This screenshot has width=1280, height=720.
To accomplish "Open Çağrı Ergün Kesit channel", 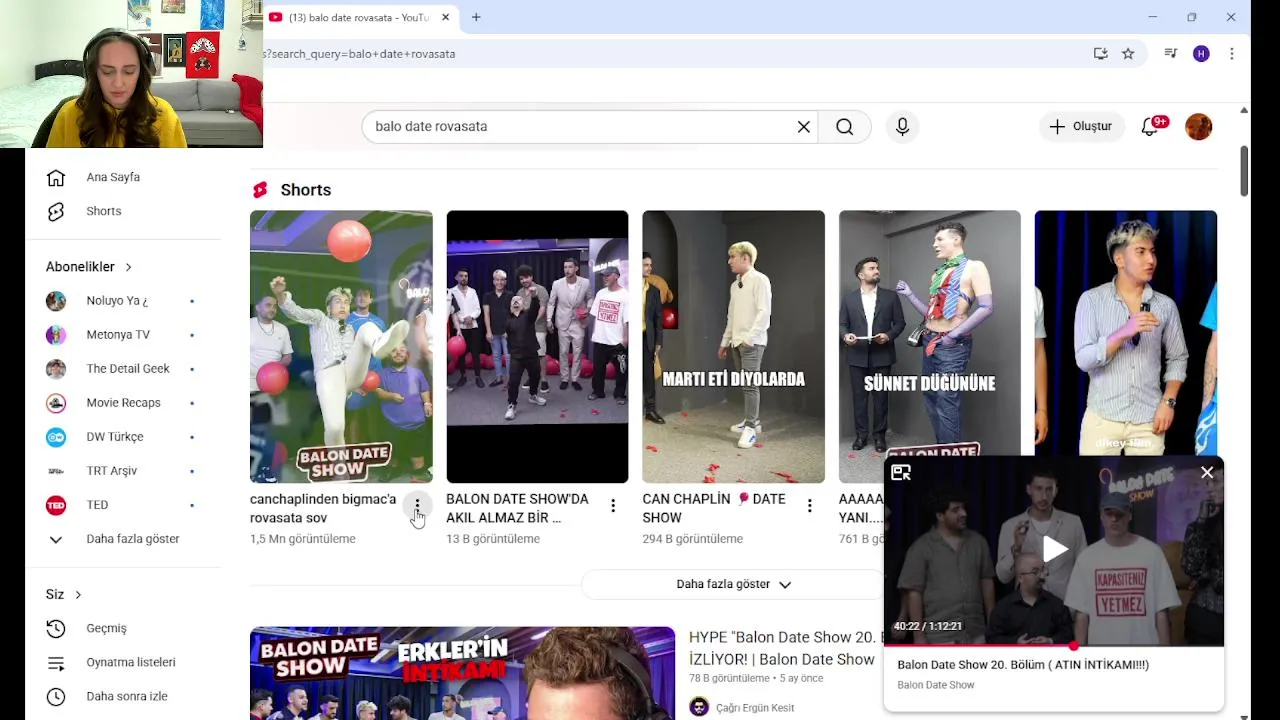I will point(755,708).
